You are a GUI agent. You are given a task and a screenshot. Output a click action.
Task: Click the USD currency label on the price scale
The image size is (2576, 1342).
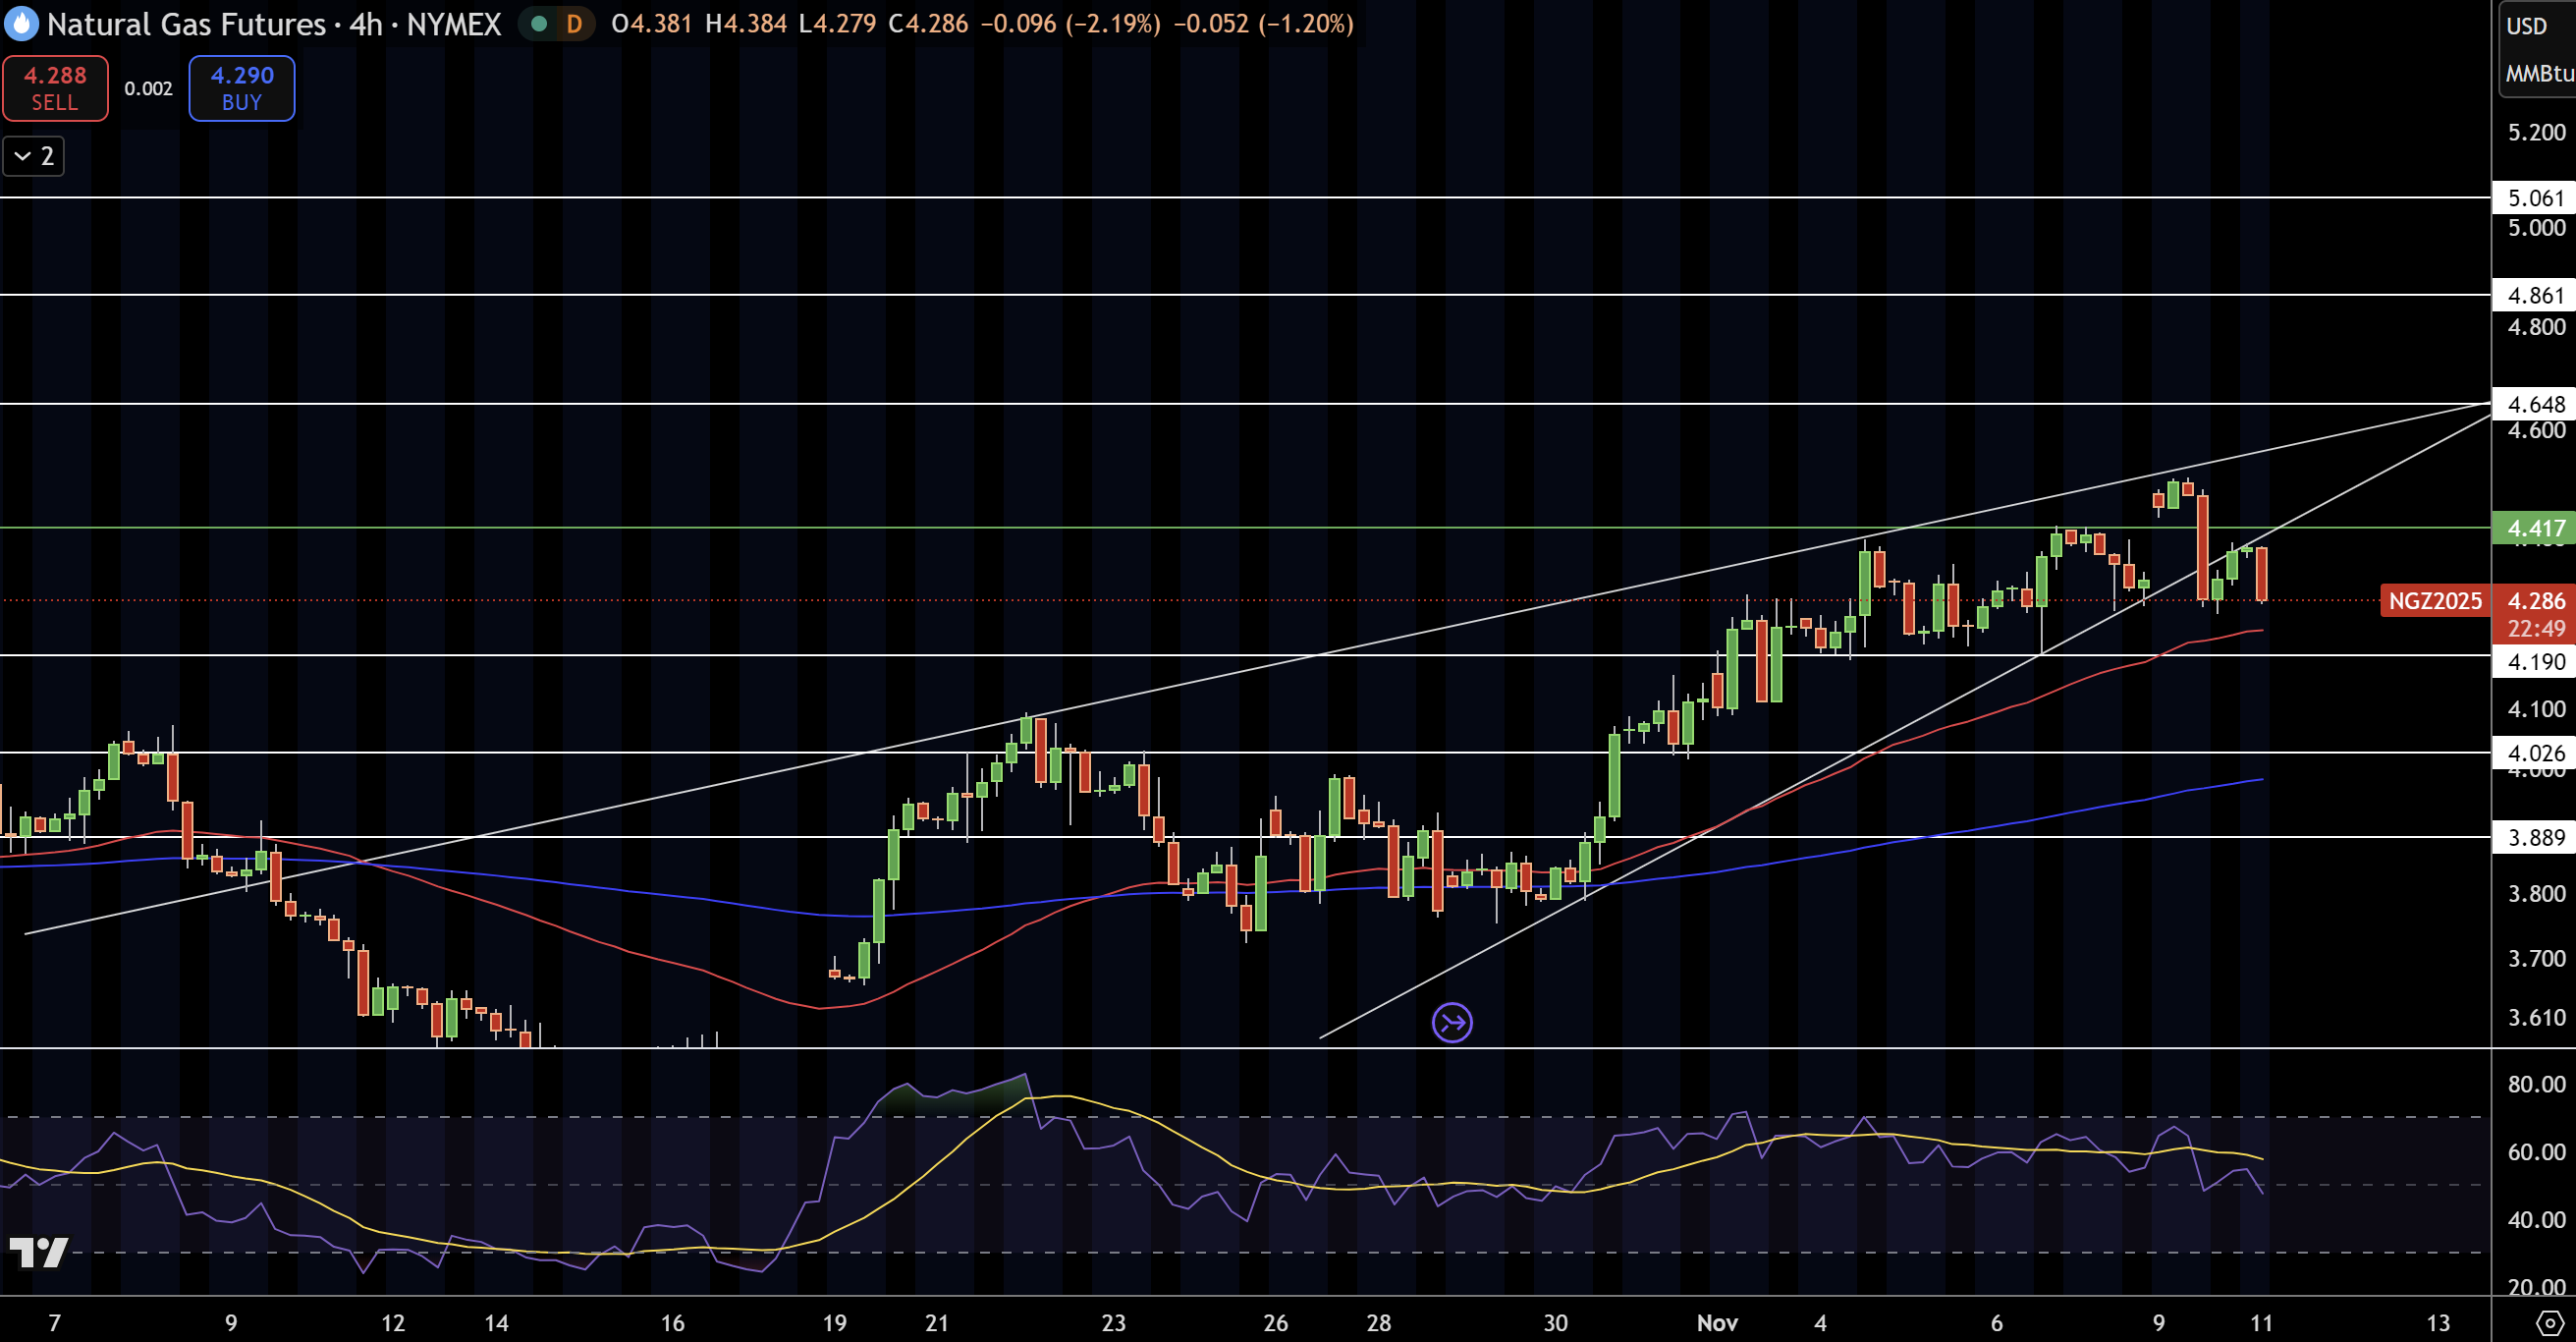2528,27
